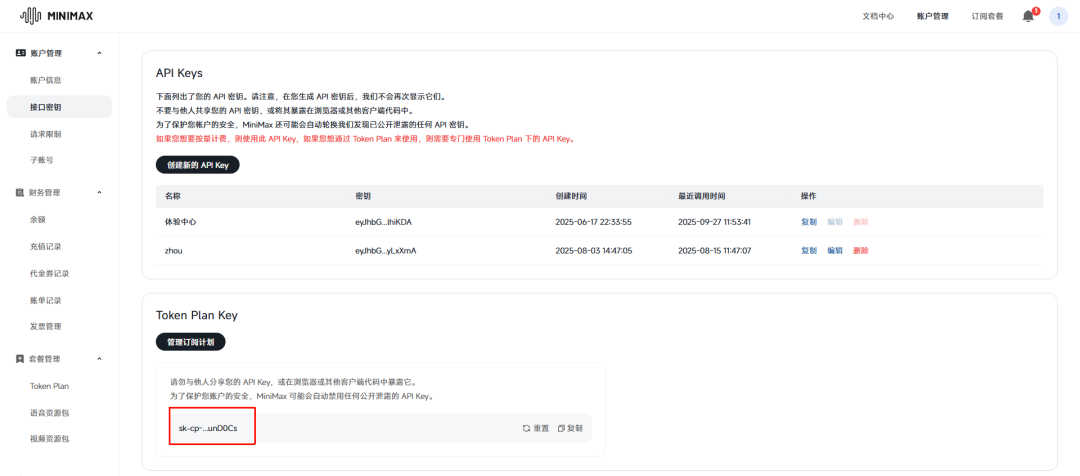
Task: Delete the 体验中心 API key
Action: point(860,222)
